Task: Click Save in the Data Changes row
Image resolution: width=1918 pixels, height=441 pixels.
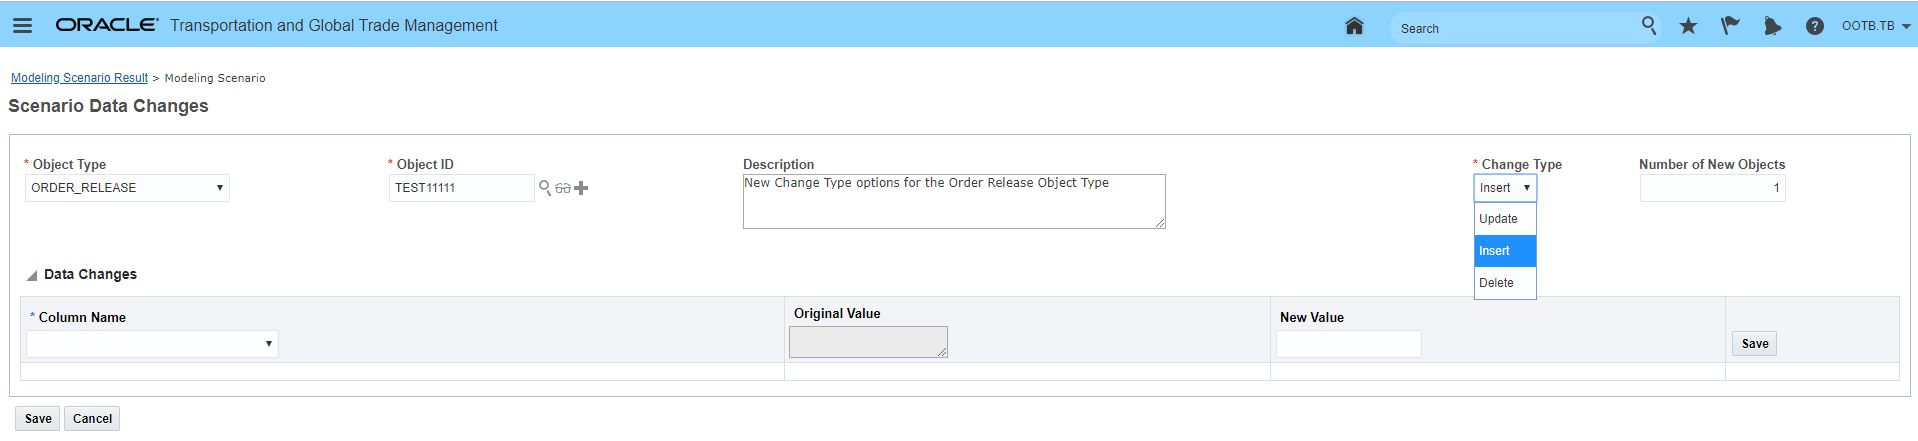Action: click(1754, 344)
